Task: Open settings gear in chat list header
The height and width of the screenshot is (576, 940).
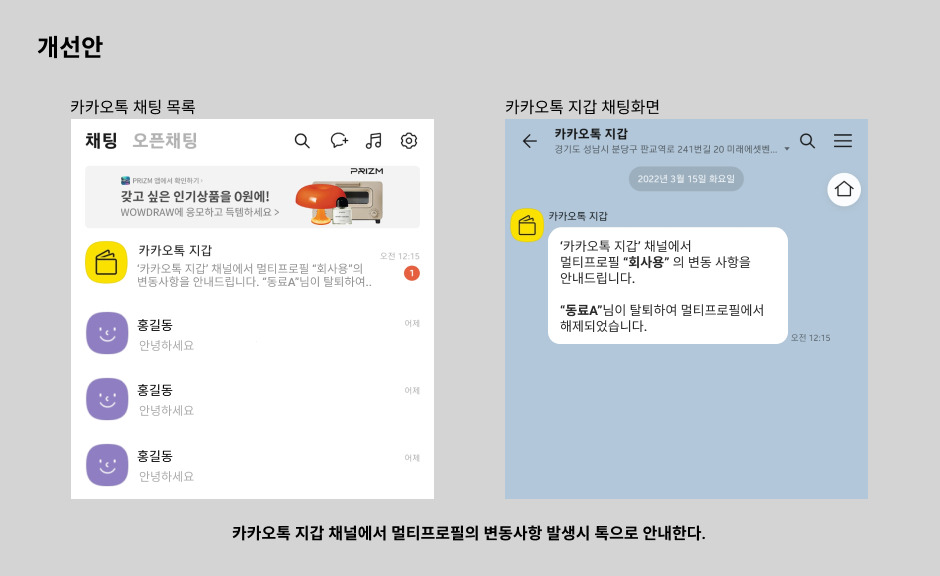Action: coord(409,141)
